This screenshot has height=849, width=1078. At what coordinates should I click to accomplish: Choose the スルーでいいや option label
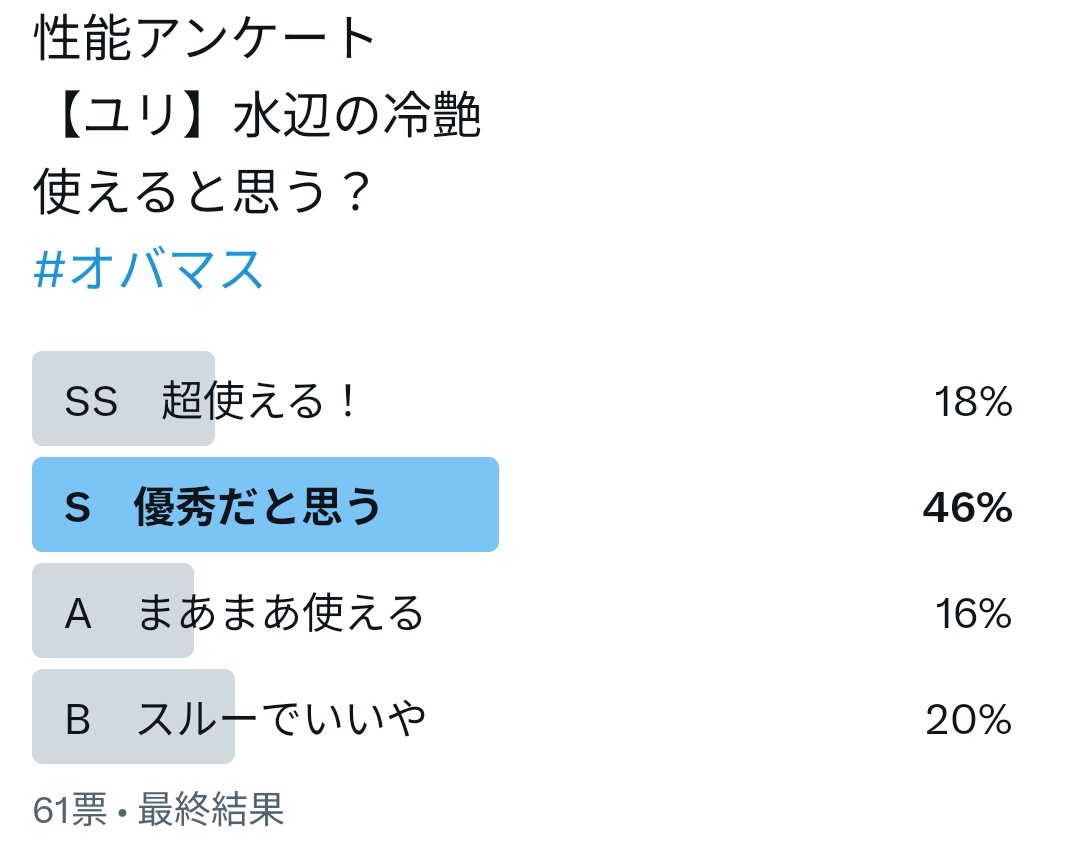click(281, 718)
